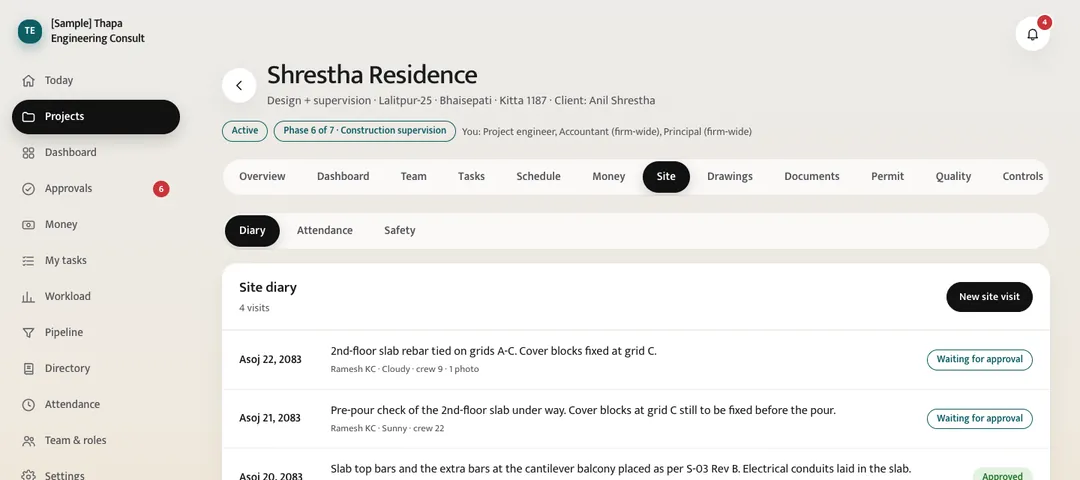Open the Schedule tab
Viewport: 1080px width, 480px height.
pos(539,176)
